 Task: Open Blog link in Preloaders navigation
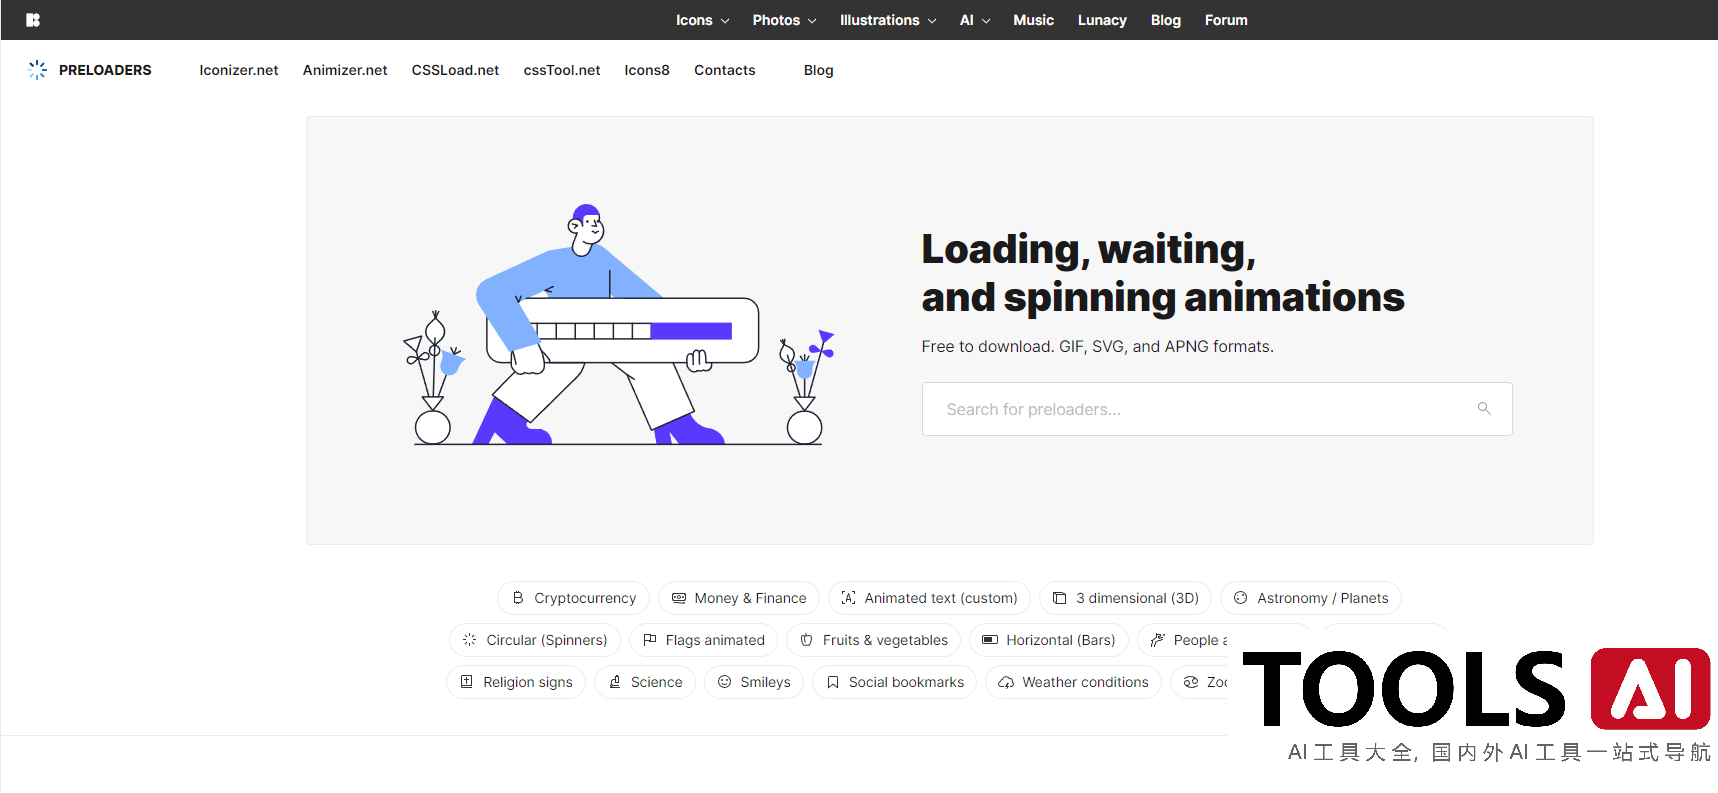tap(818, 70)
